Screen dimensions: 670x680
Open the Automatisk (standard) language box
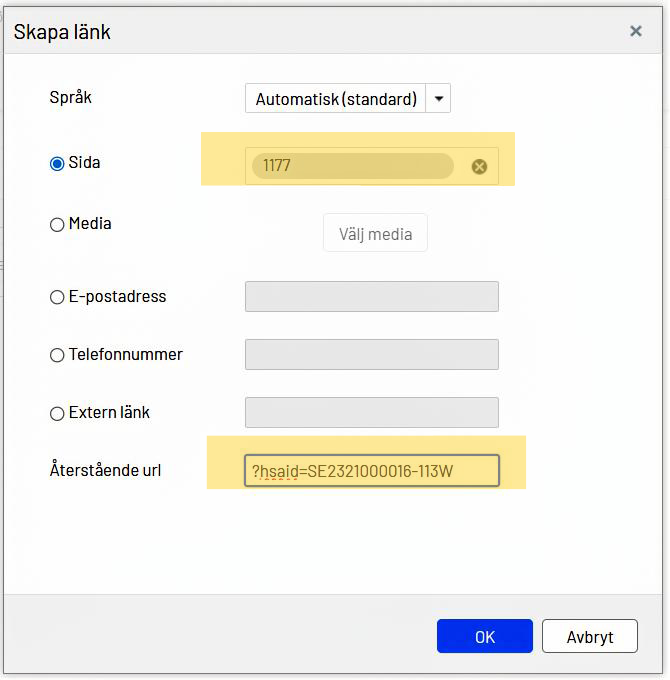coord(336,99)
